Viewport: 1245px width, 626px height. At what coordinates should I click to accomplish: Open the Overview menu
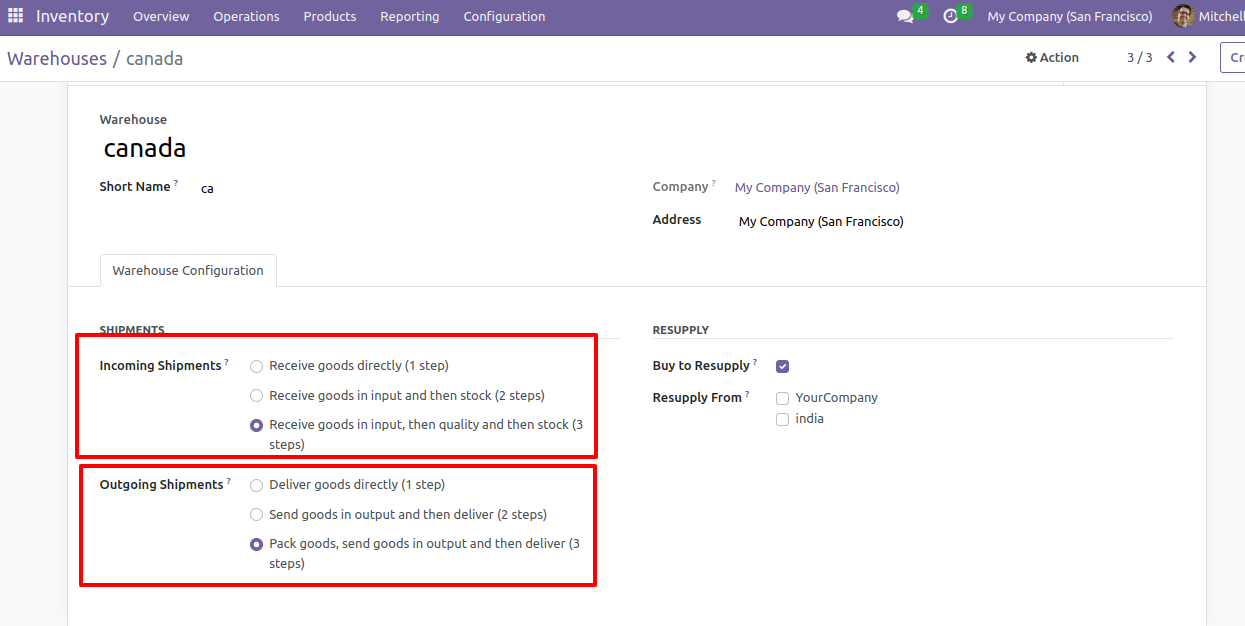[x=161, y=17]
